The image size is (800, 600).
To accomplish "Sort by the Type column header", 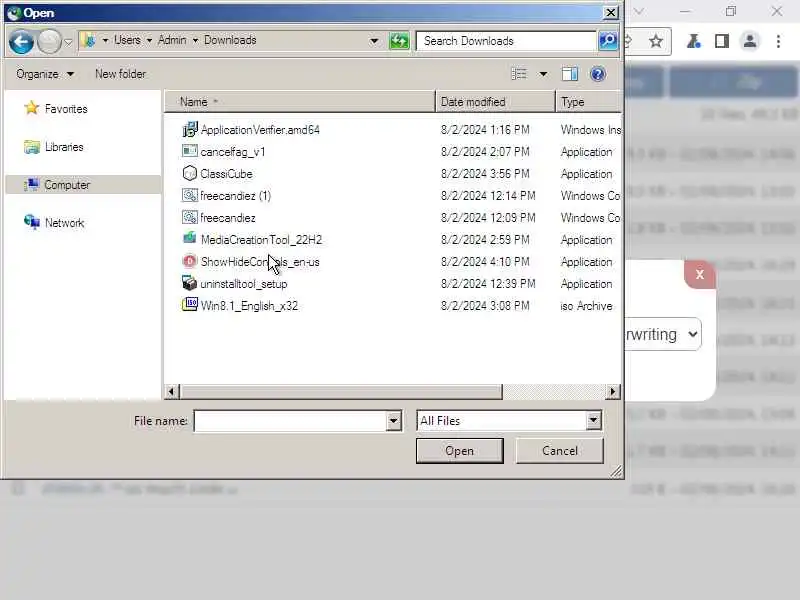I will click(x=589, y=102).
